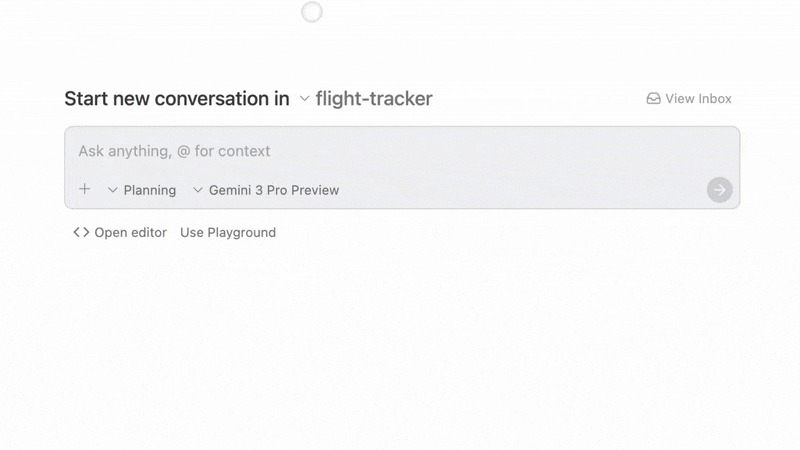The image size is (800, 450).
Task: Select the Gemini 3 Pro Preview model menu
Action: click(273, 190)
